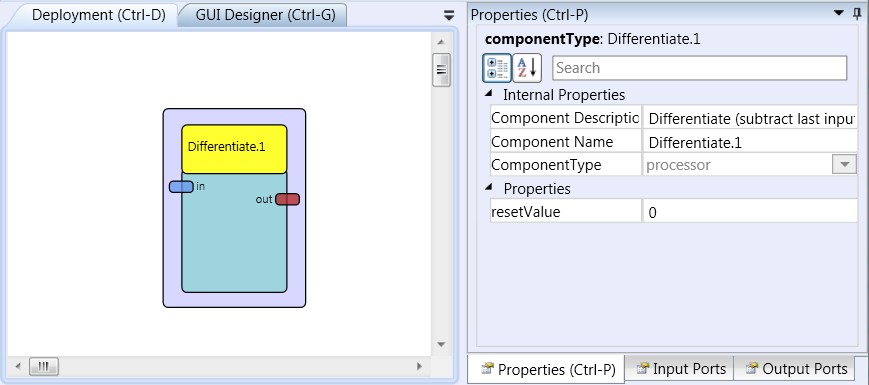Select the red 'out' output port
Screen dimensions: 869x385
pyautogui.click(x=288, y=199)
